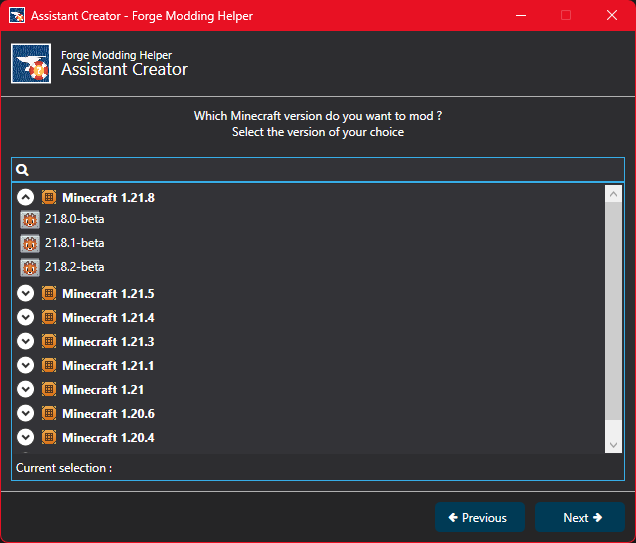Expand the Minecraft 1.20.4 group
This screenshot has height=543, width=636.
[x=25, y=437]
